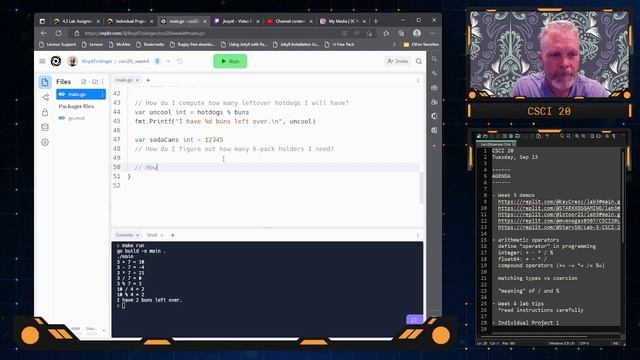The width and height of the screenshot is (640, 360).
Task: Switch to the Console tab
Action: [124, 235]
